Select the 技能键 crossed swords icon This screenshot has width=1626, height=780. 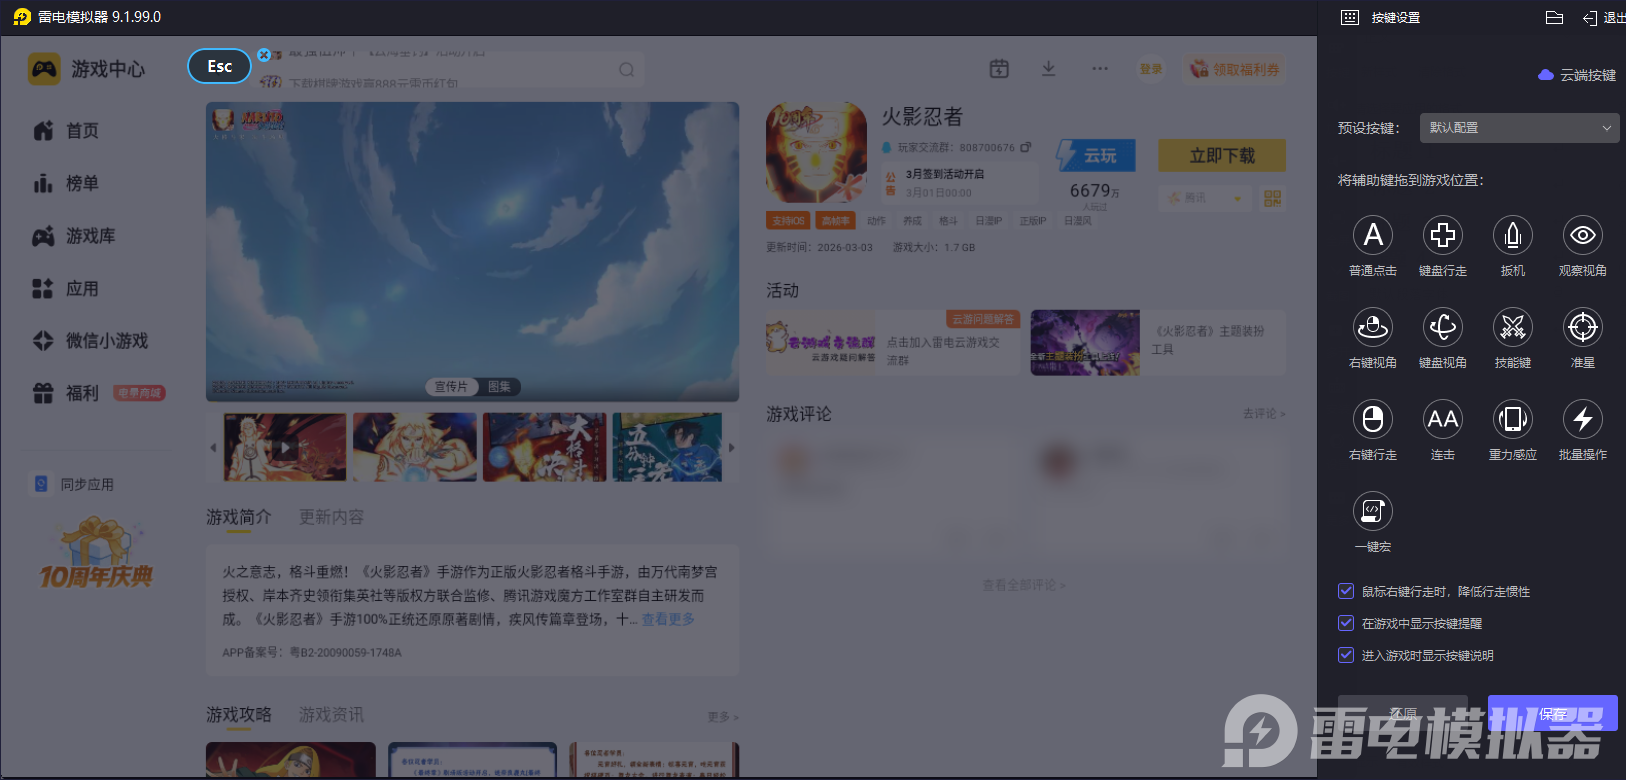[x=1513, y=327]
